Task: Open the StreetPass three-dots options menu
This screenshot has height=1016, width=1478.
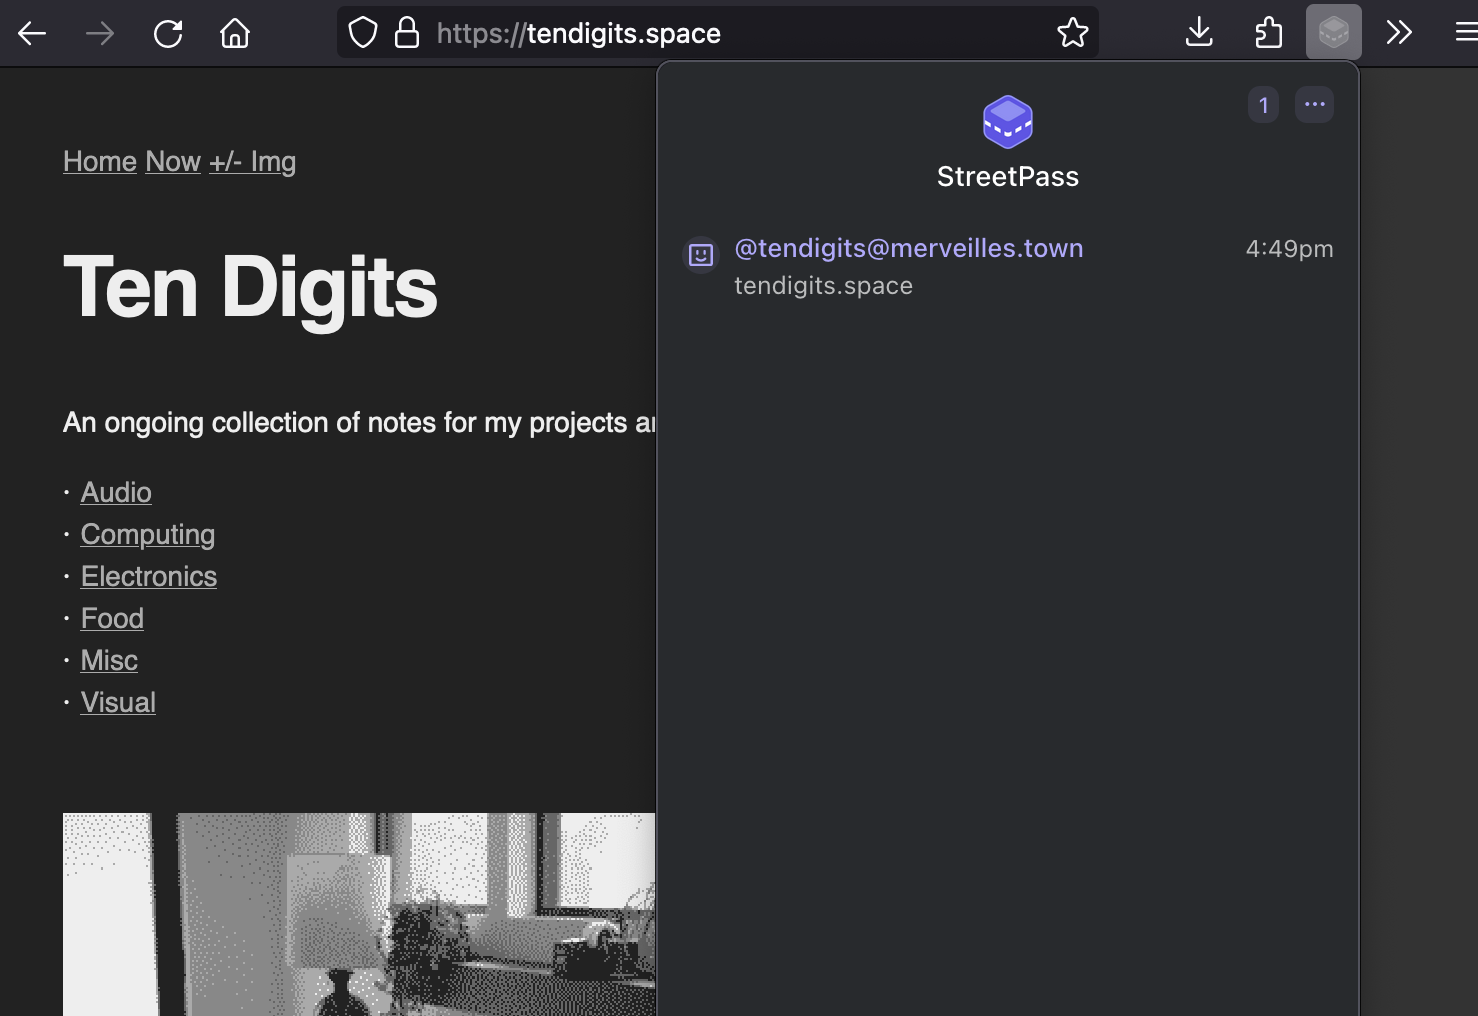Action: click(x=1314, y=105)
